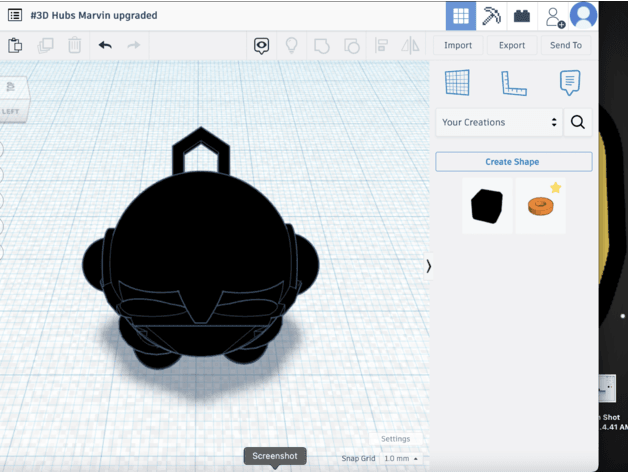
Task: Click the lightbulb hide icon
Action: pyautogui.click(x=292, y=45)
